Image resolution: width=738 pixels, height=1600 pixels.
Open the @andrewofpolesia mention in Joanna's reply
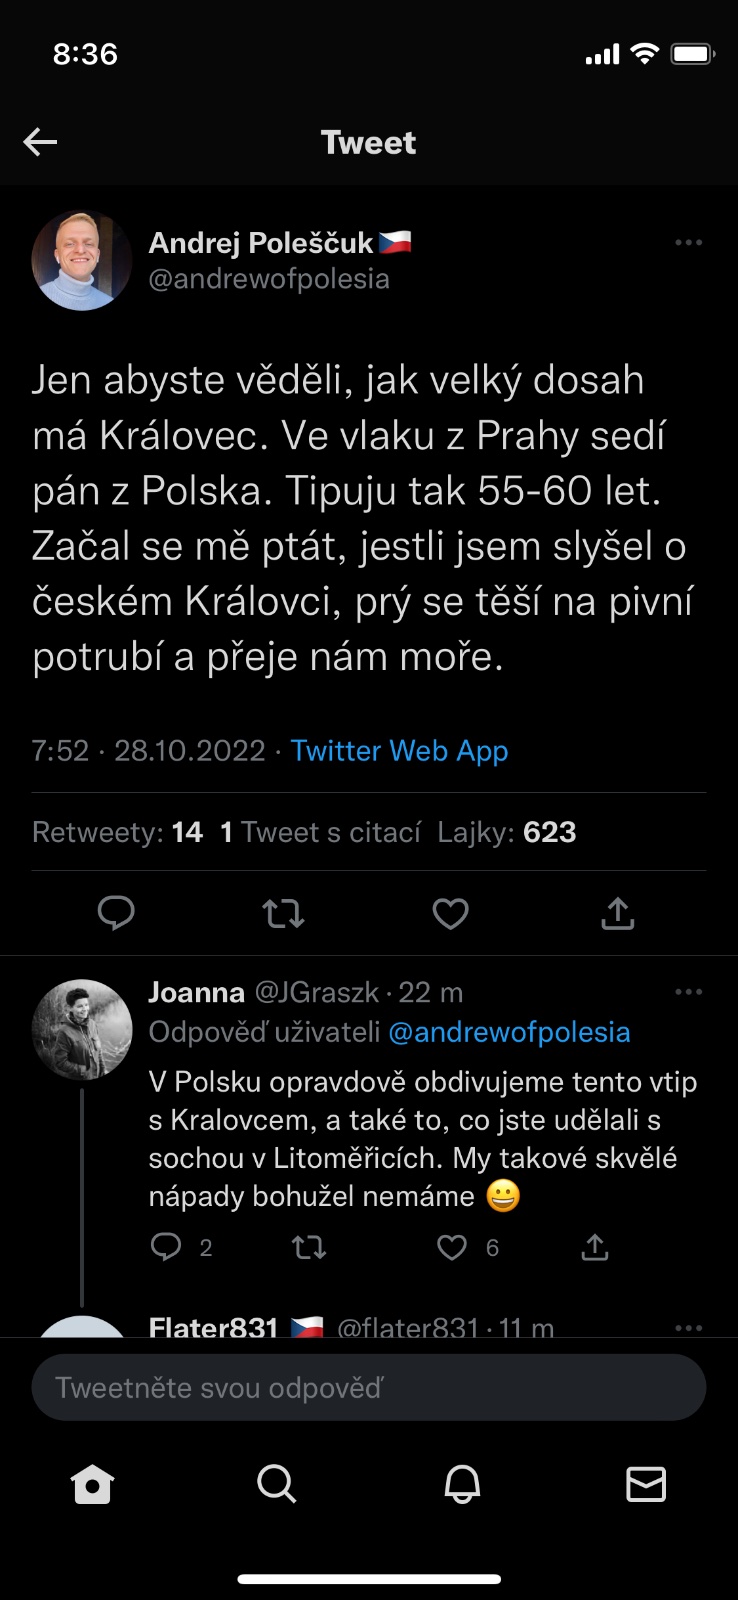509,1032
